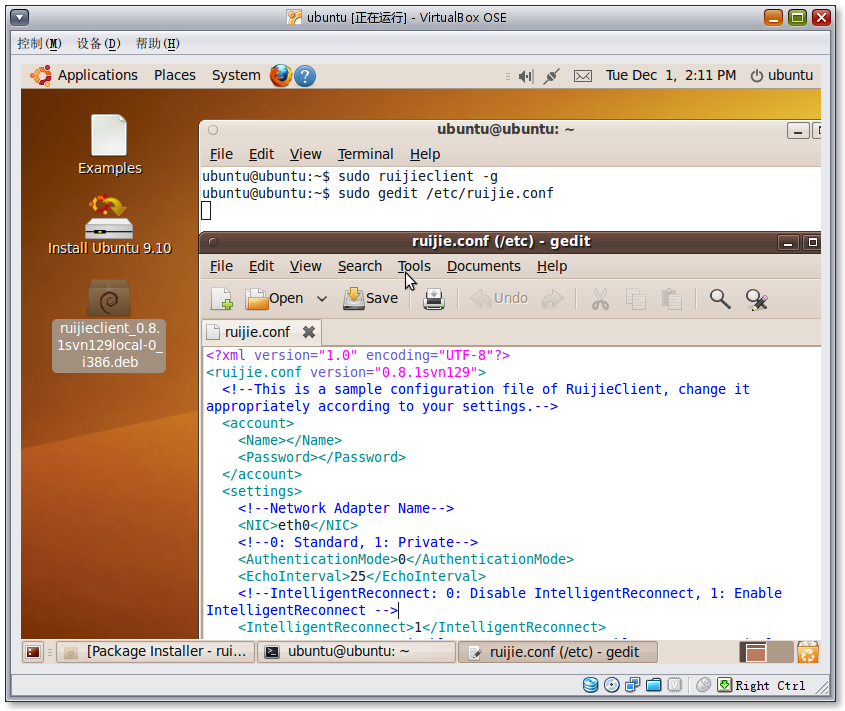Open the terminal window's File menu
845x711 pixels.
click(x=221, y=154)
